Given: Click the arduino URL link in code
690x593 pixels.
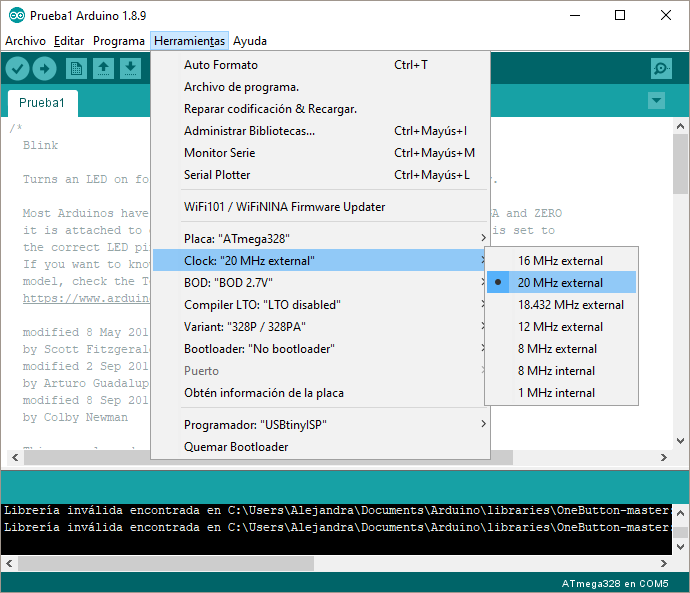Looking at the screenshot, I should (x=86, y=298).
